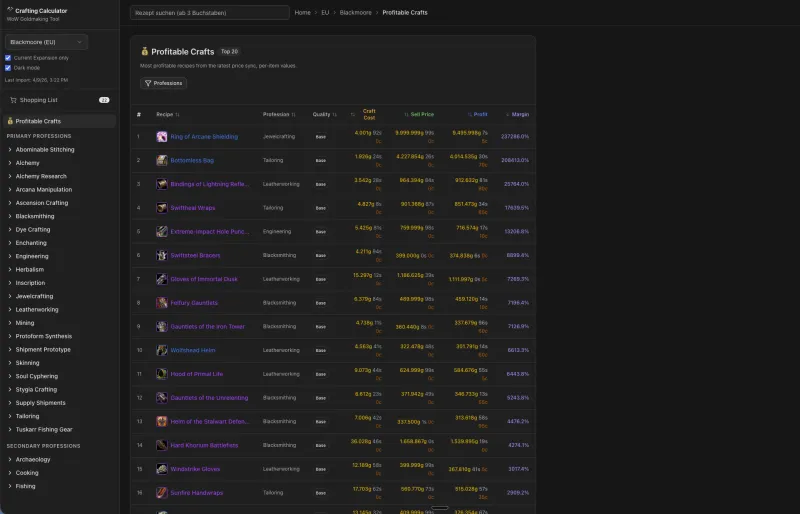The height and width of the screenshot is (514, 800).
Task: Open the Professions filter button
Action: [x=163, y=83]
